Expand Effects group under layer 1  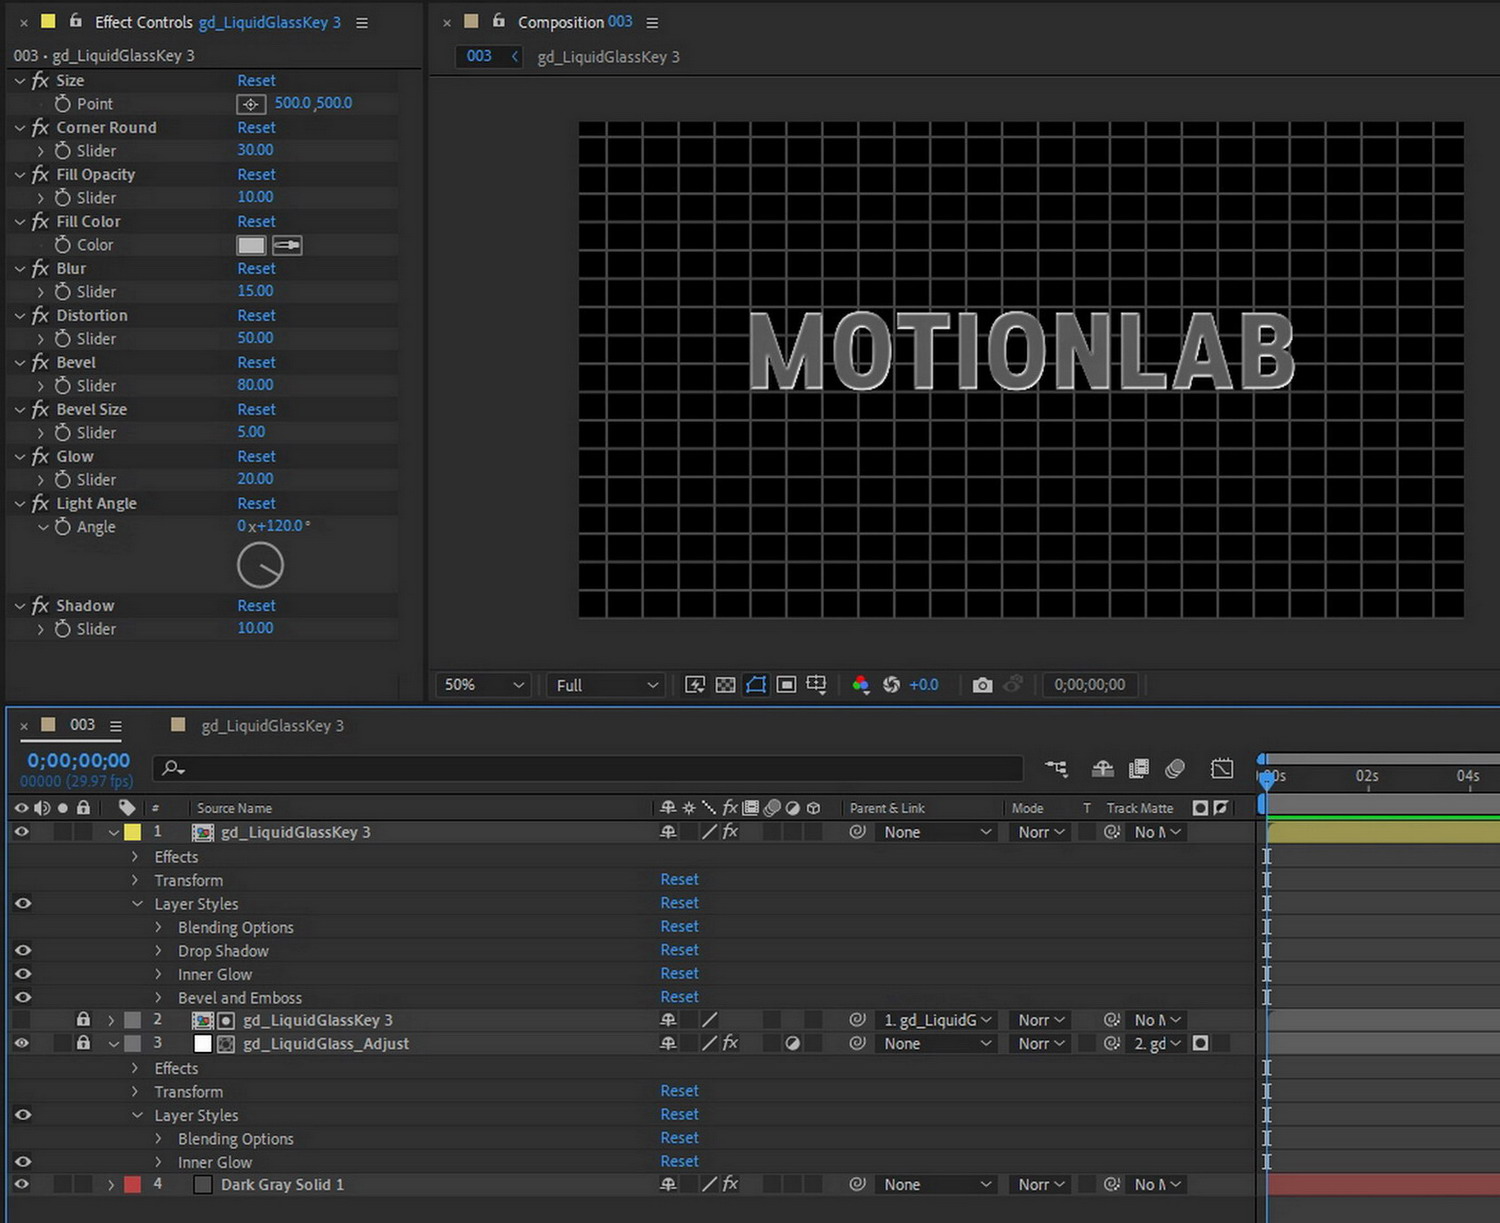tap(135, 856)
